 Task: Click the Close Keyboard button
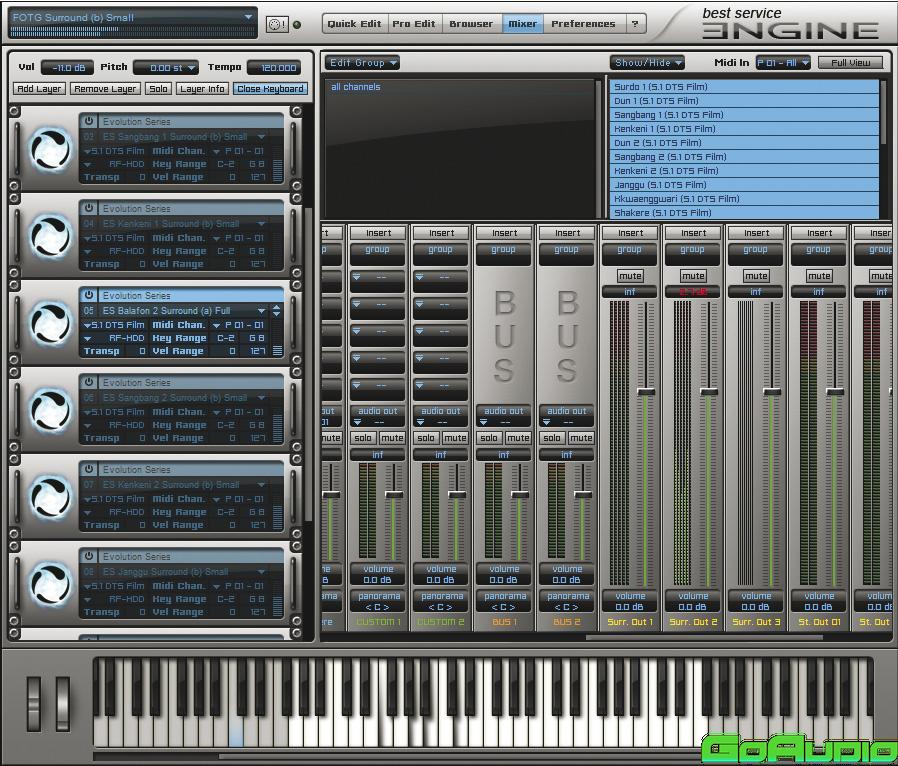(x=270, y=89)
